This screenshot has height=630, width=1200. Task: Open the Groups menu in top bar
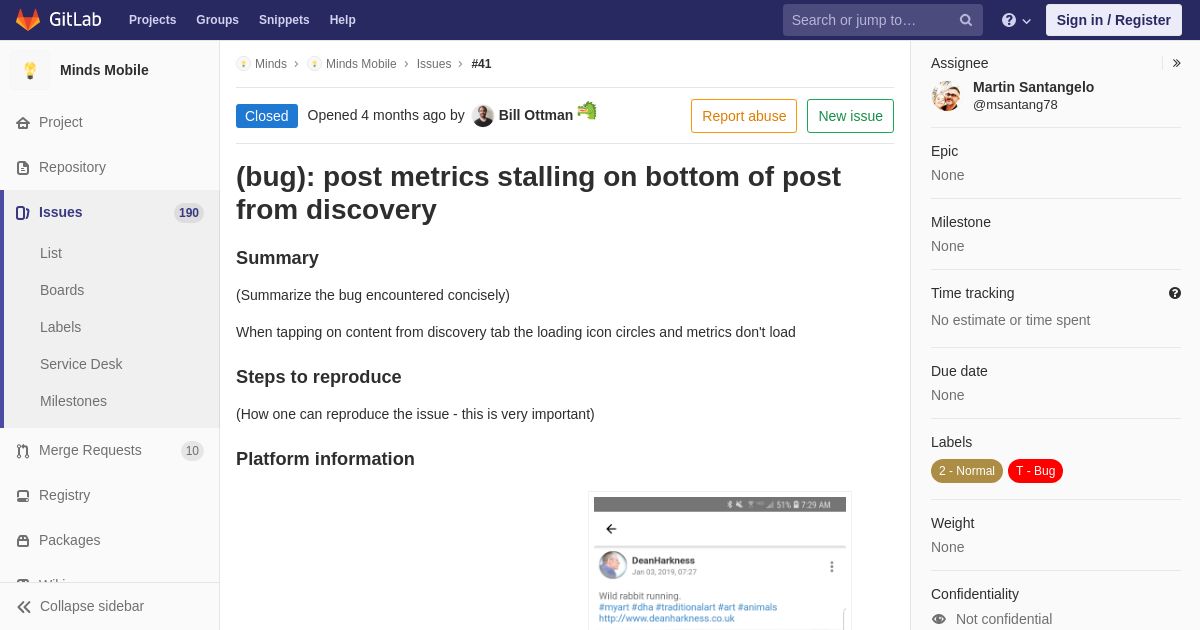point(217,20)
